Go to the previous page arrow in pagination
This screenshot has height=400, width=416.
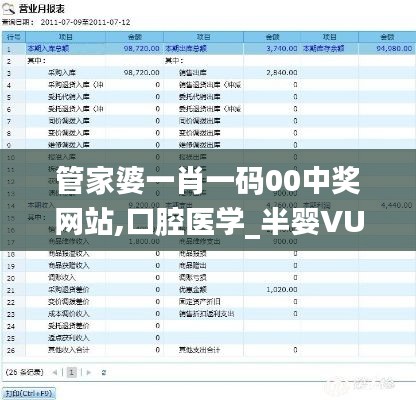(x=55, y=372)
